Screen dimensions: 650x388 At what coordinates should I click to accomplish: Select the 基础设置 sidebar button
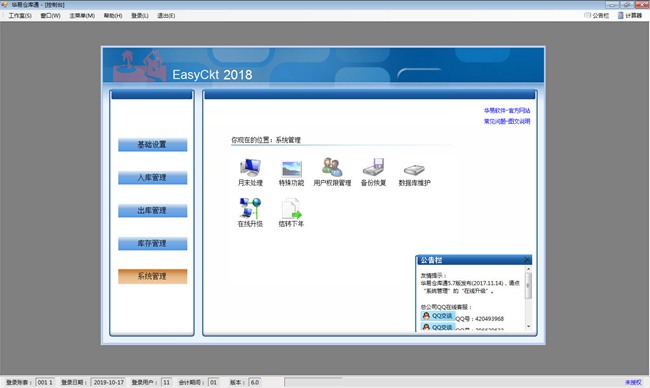pyautogui.click(x=152, y=145)
